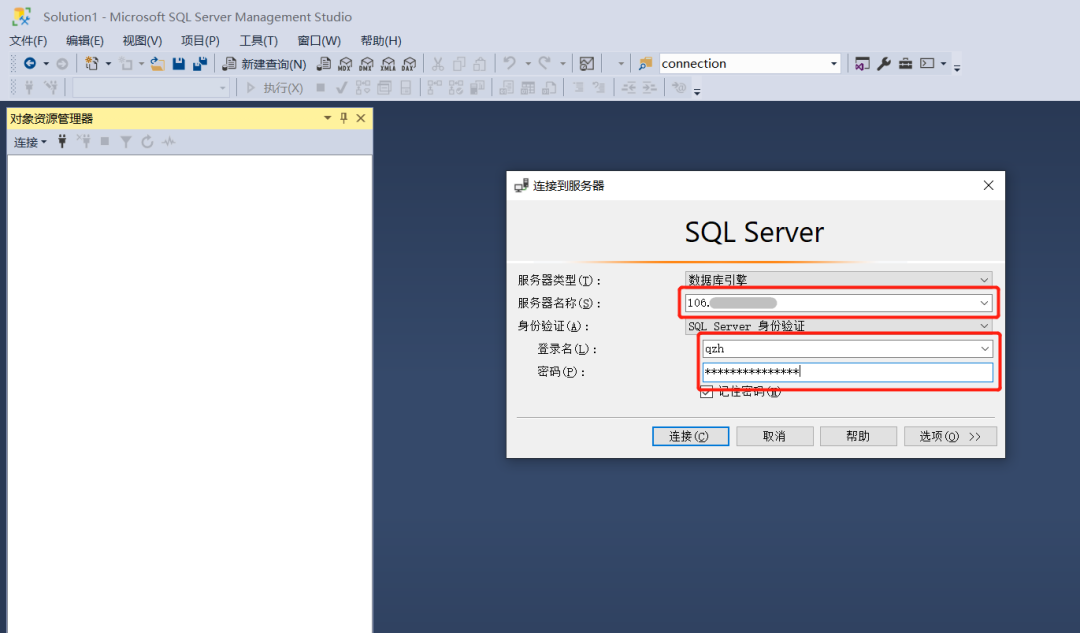The image size is (1080, 633).
Task: Toggle the Remember password checkbox
Action: (x=706, y=392)
